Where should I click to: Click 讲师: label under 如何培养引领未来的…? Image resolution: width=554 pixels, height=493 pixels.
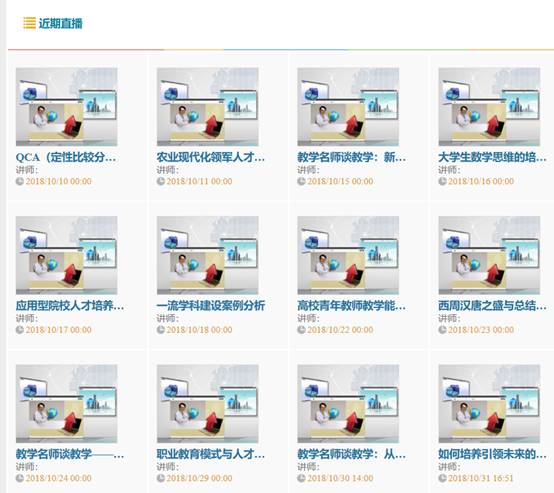tap(449, 467)
